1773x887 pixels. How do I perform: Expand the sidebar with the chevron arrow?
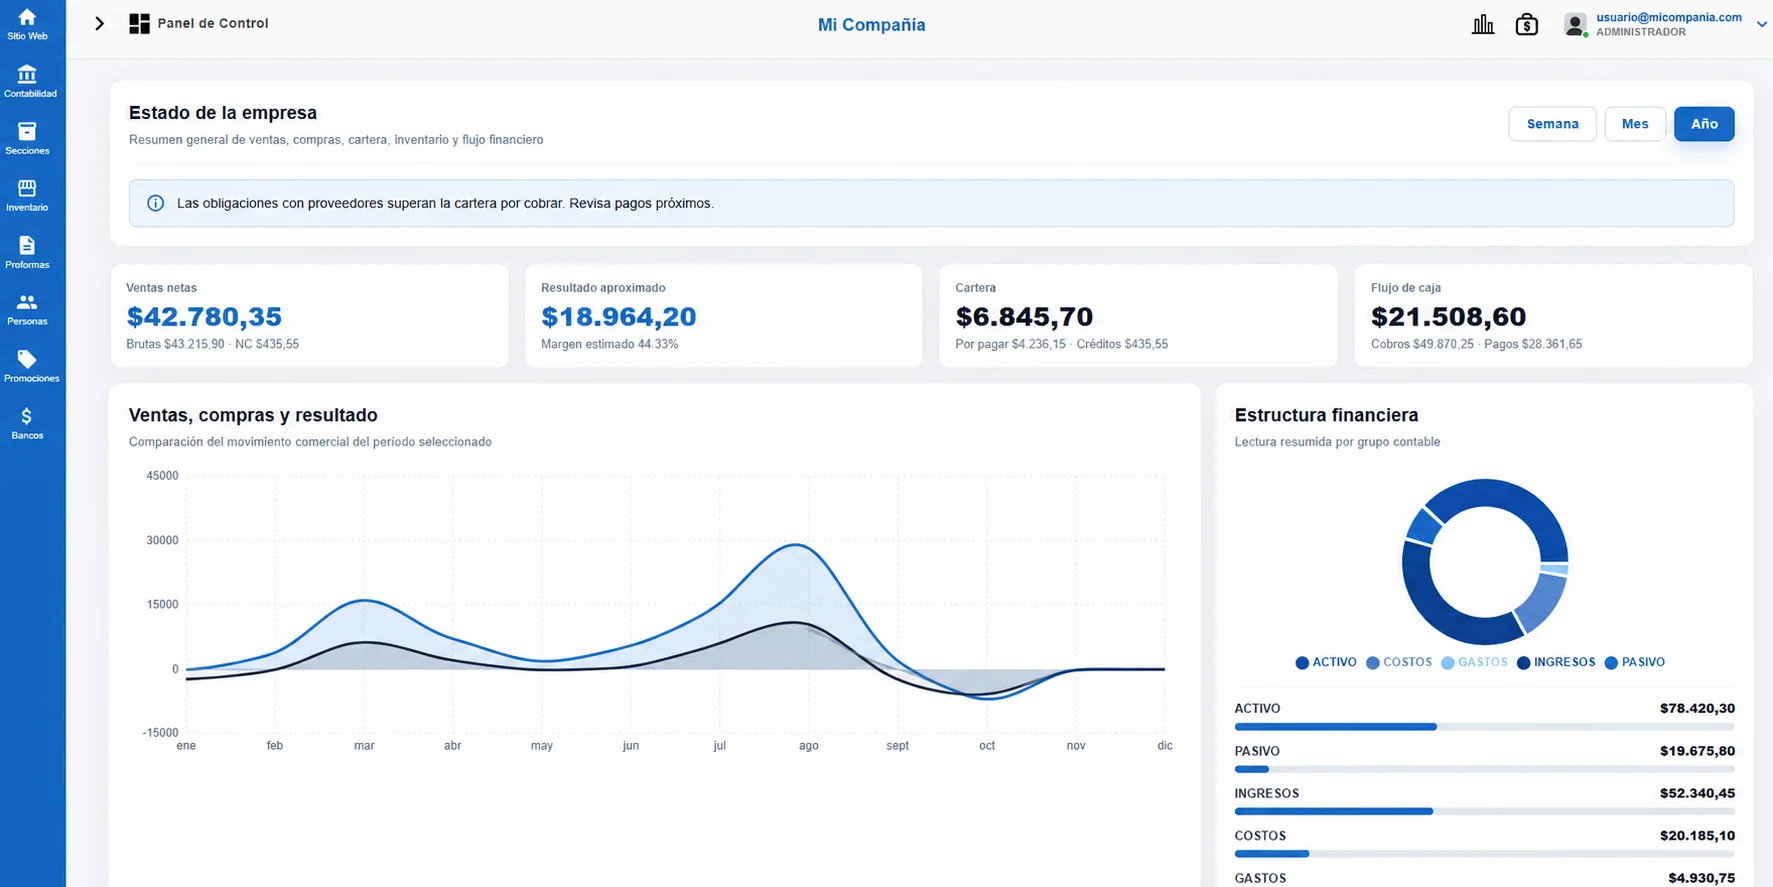tap(99, 24)
